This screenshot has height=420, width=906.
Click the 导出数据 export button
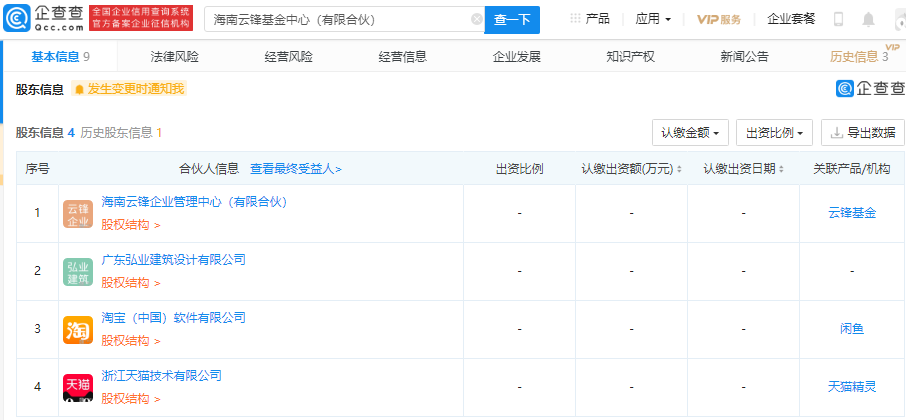pyautogui.click(x=863, y=132)
